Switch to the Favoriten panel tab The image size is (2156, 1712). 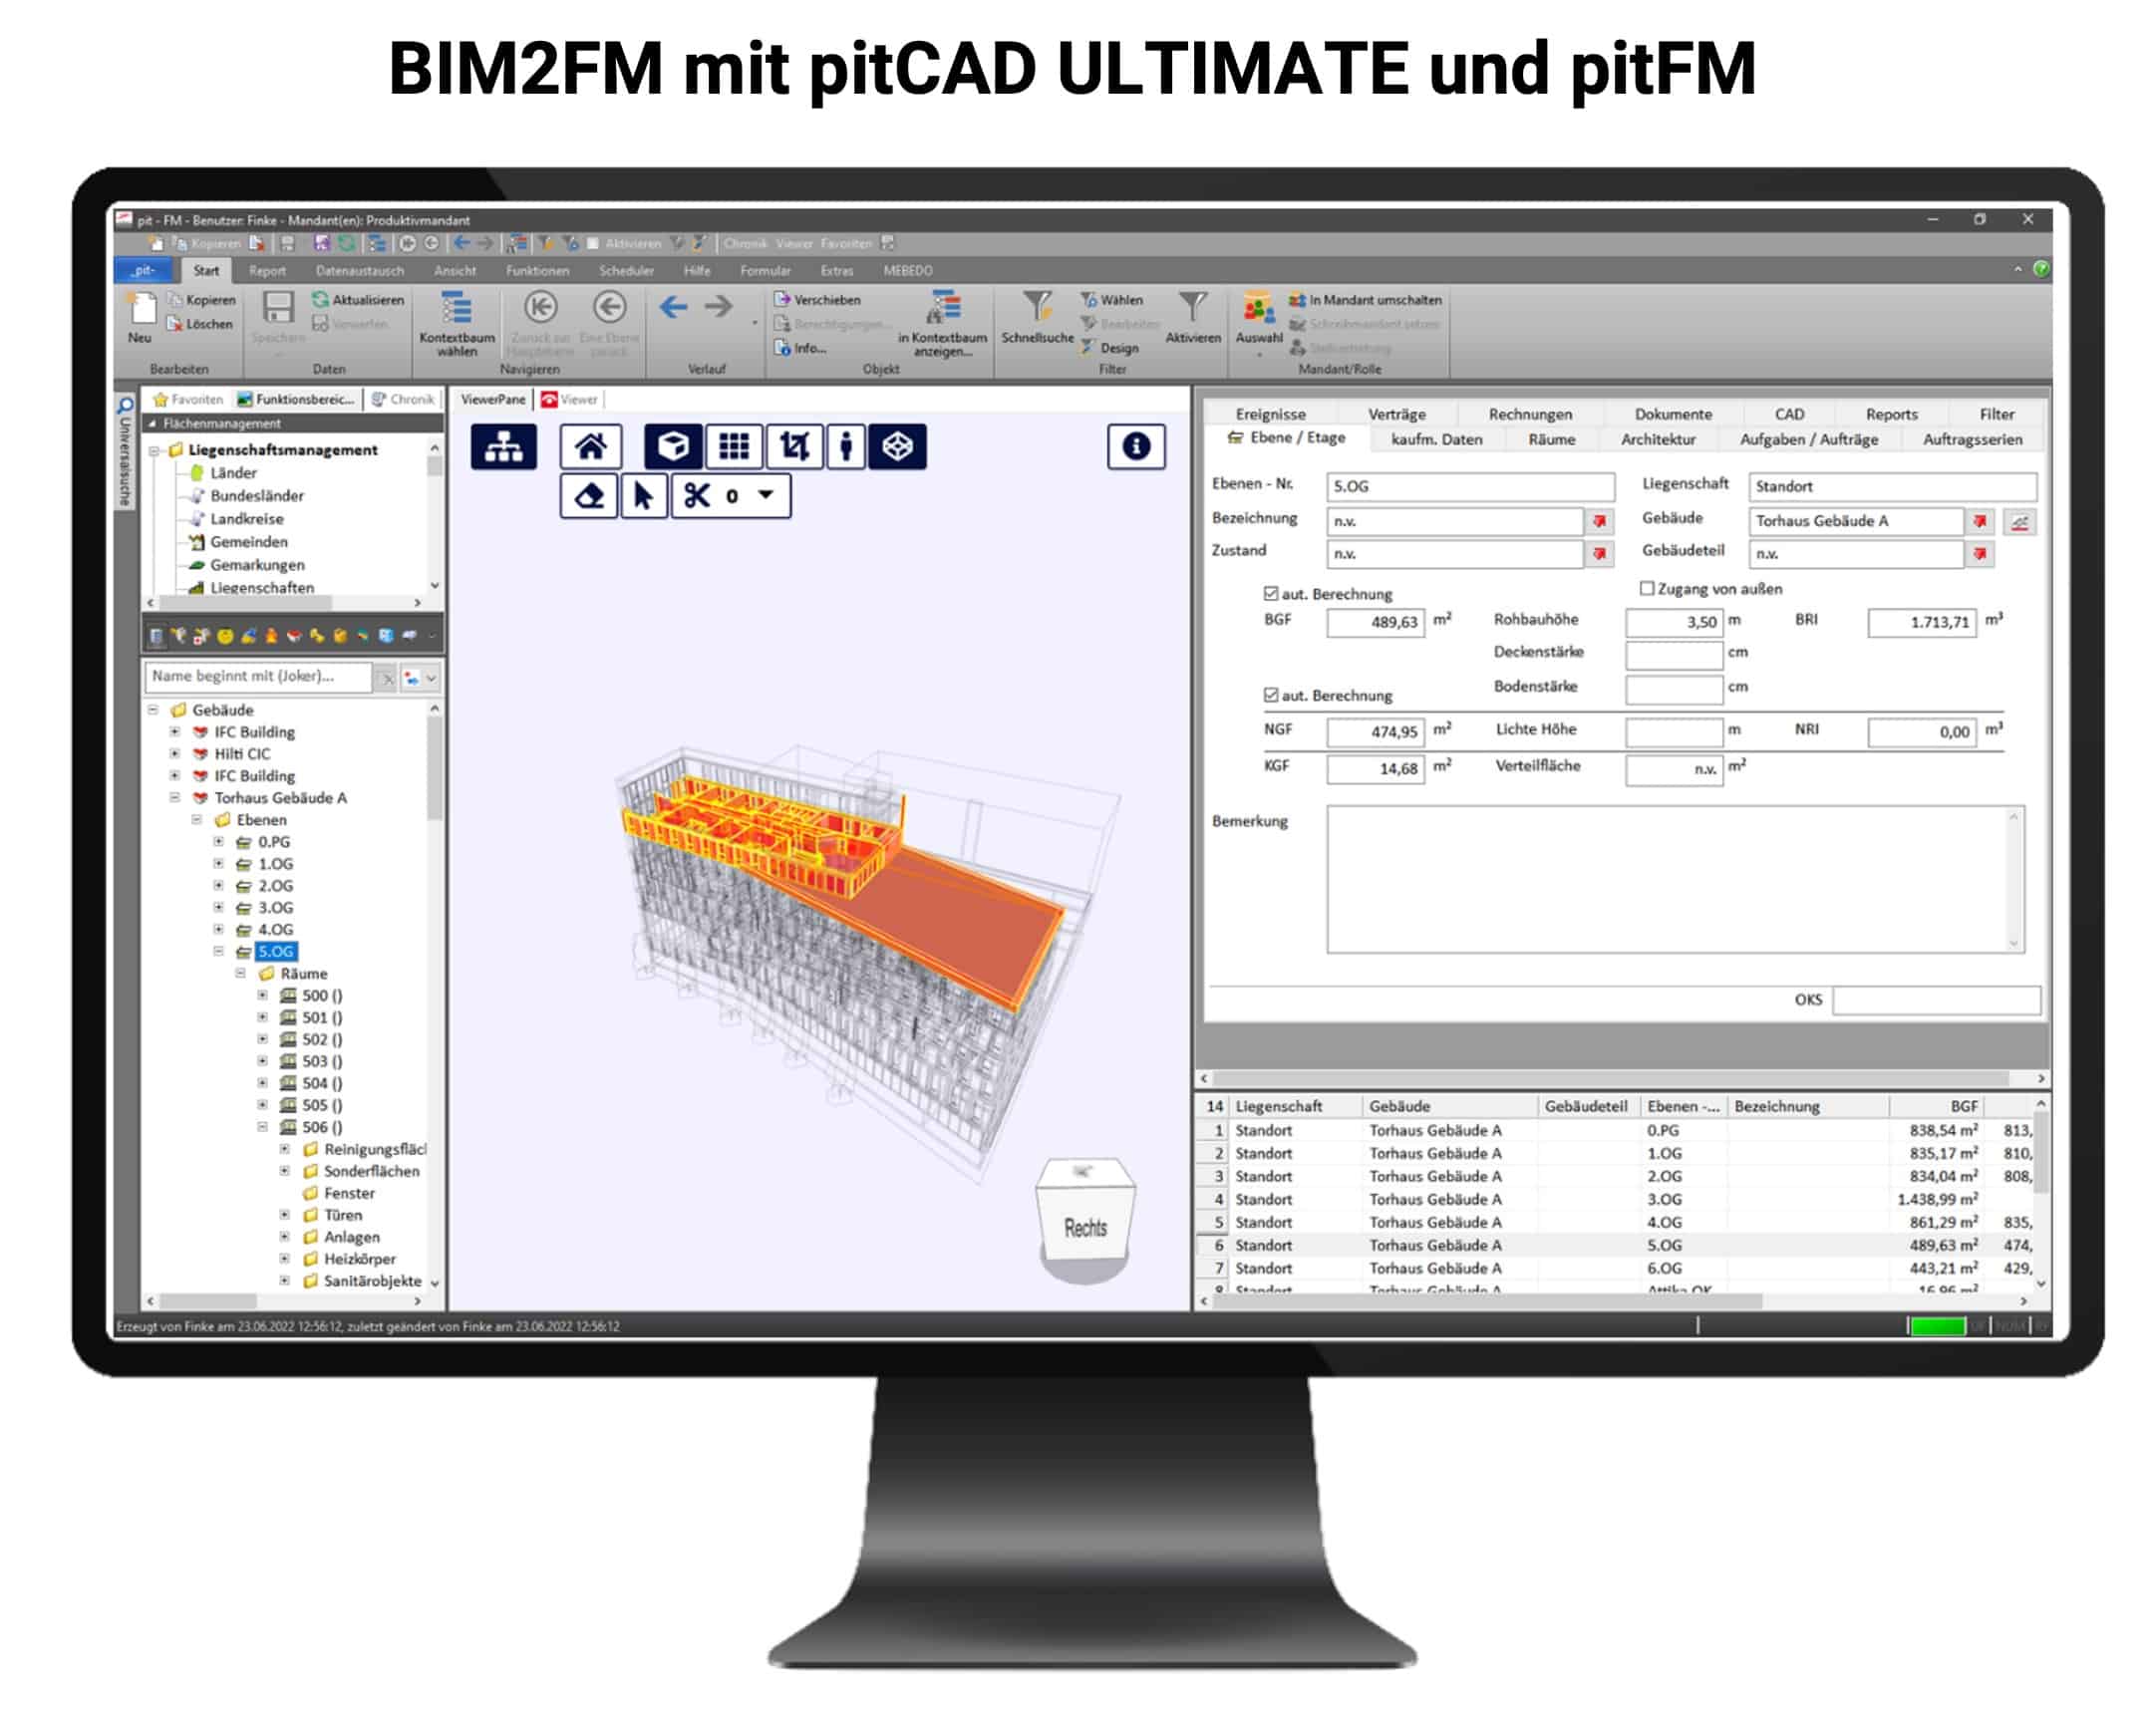click(x=187, y=400)
